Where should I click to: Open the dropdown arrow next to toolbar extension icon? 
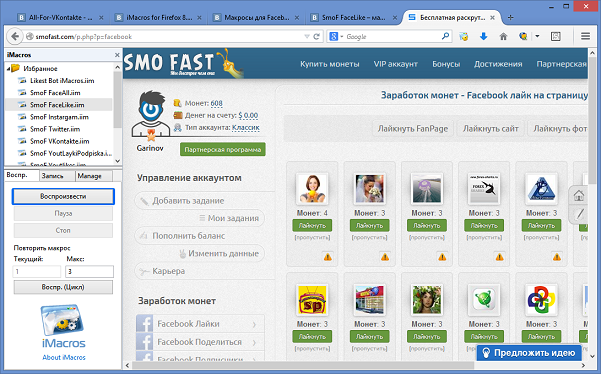pyautogui.click(x=537, y=36)
